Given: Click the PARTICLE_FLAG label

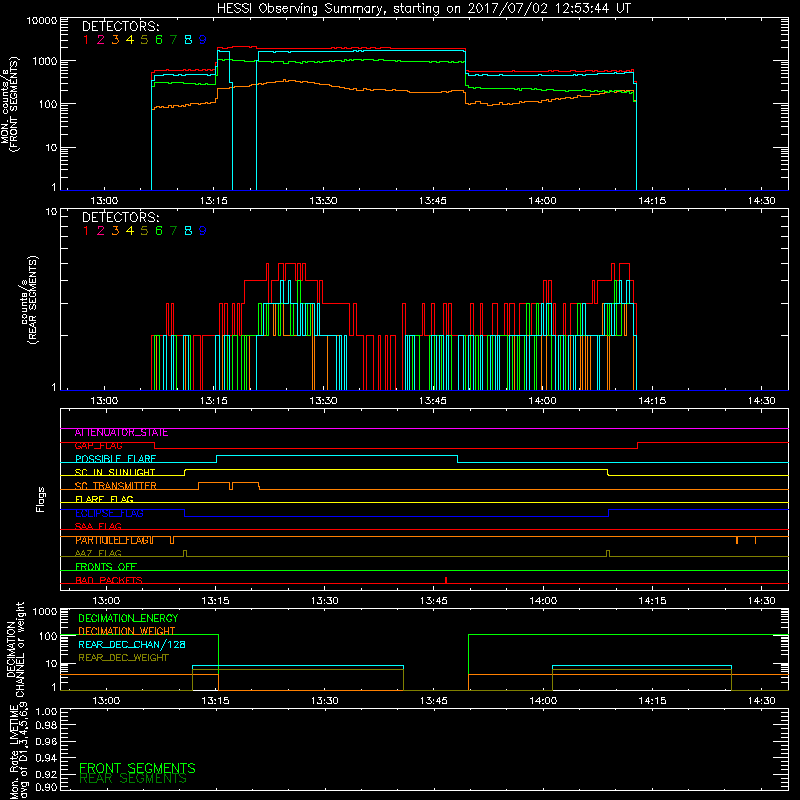Looking at the screenshot, I should [x=114, y=540].
